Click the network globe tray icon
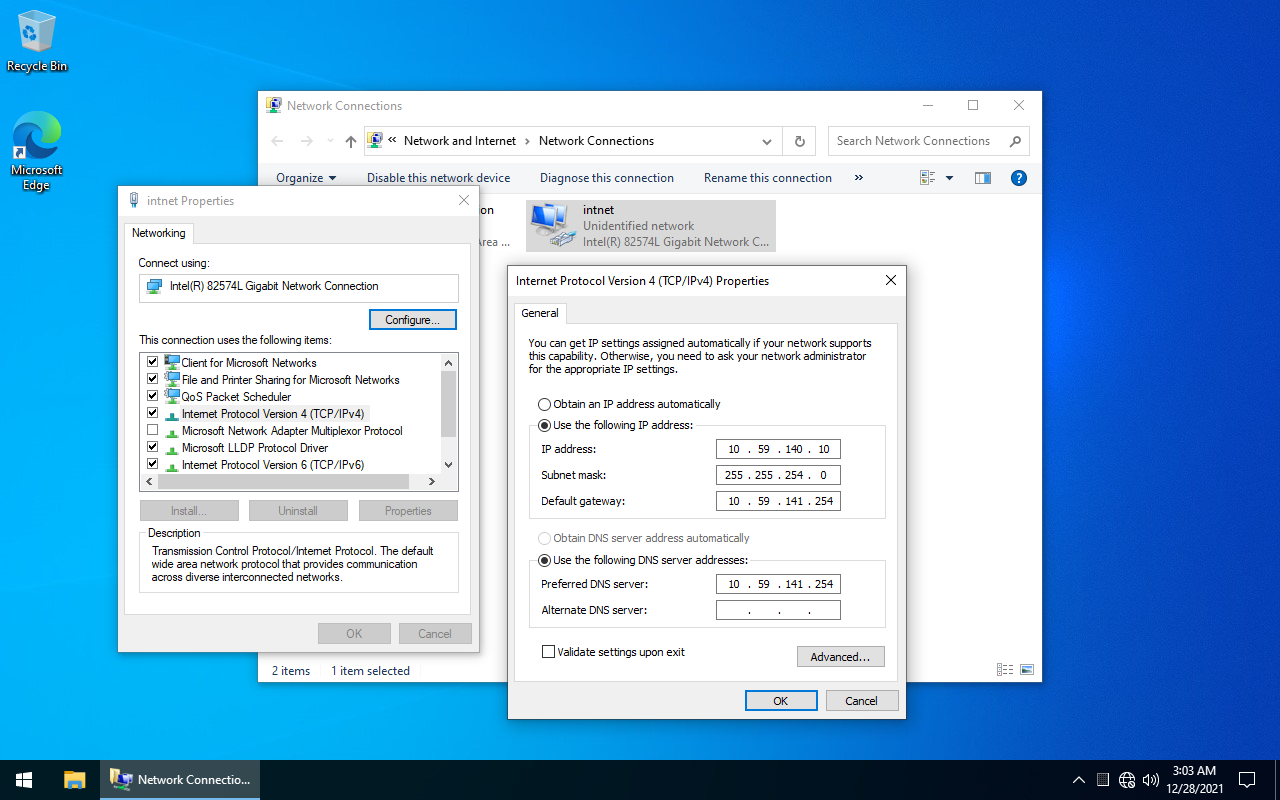Screen dimensions: 1280x800 1127,780
